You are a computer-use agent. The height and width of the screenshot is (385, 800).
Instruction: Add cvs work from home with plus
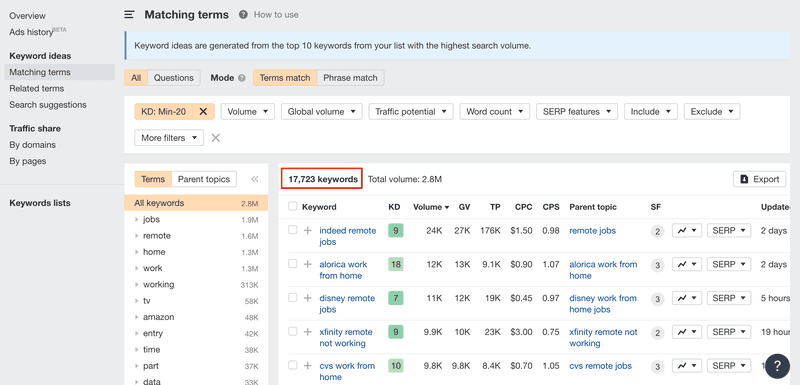307,365
